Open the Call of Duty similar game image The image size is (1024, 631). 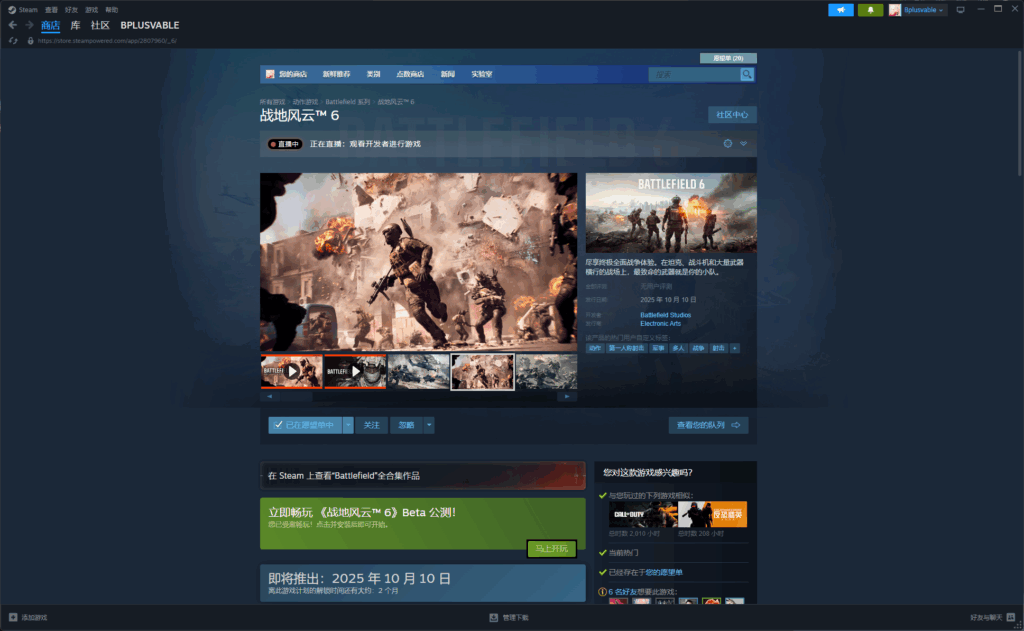point(643,515)
